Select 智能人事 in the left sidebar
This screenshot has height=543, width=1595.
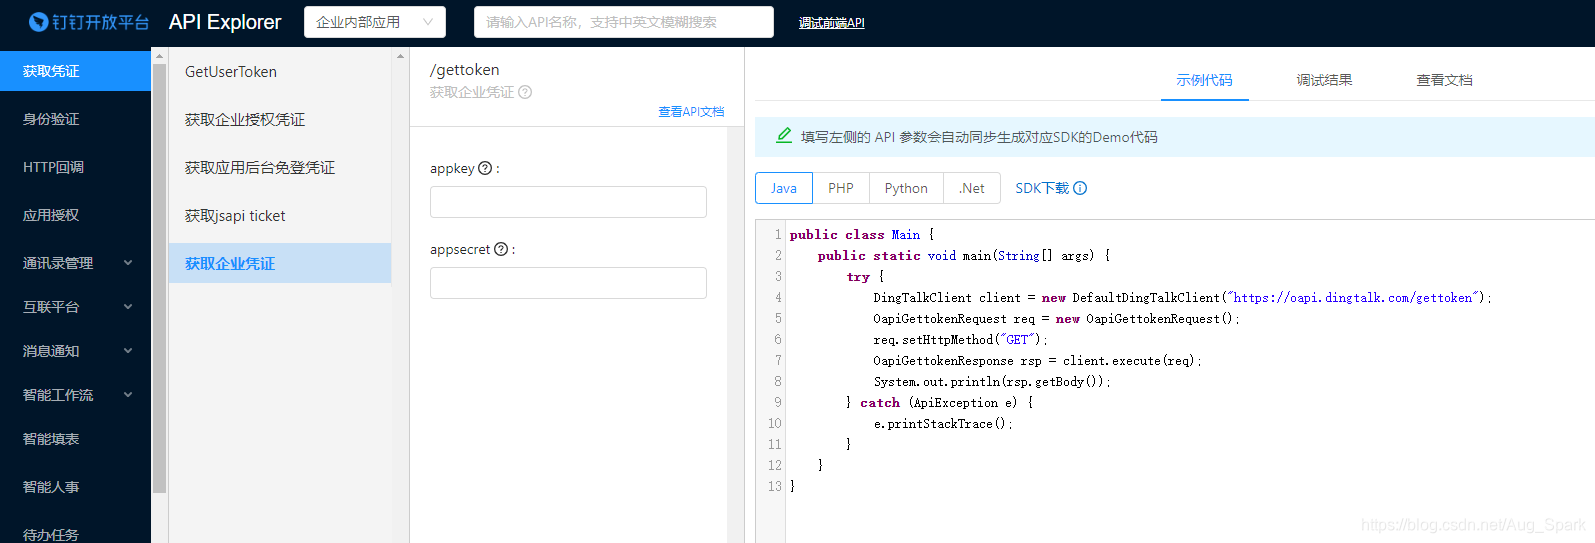click(x=75, y=487)
